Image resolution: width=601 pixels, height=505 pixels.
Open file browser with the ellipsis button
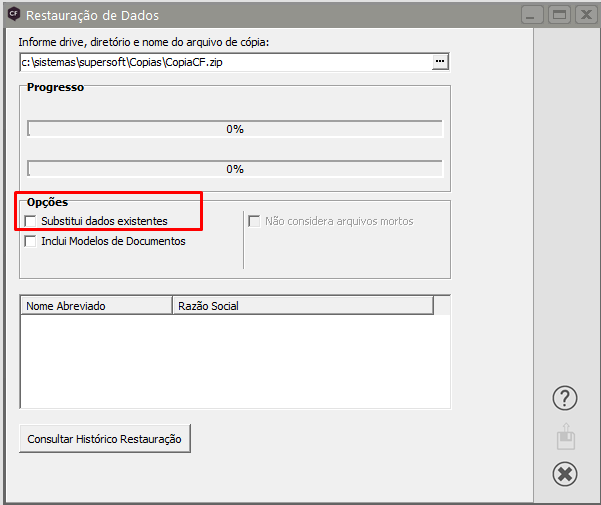(439, 62)
